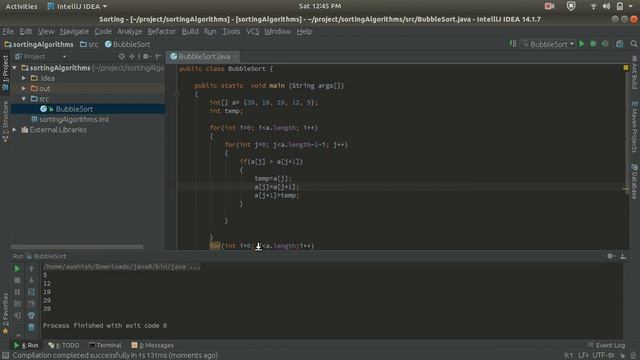Hide the Project panel with the hide icon
This screenshot has width=640, height=360.
pyautogui.click(x=158, y=56)
